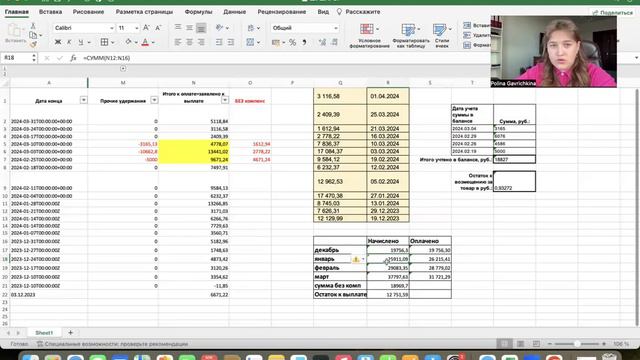The width and height of the screenshot is (640, 360).
Task: Switch to the Формулы ribbon tab
Action: pyautogui.click(x=198, y=12)
